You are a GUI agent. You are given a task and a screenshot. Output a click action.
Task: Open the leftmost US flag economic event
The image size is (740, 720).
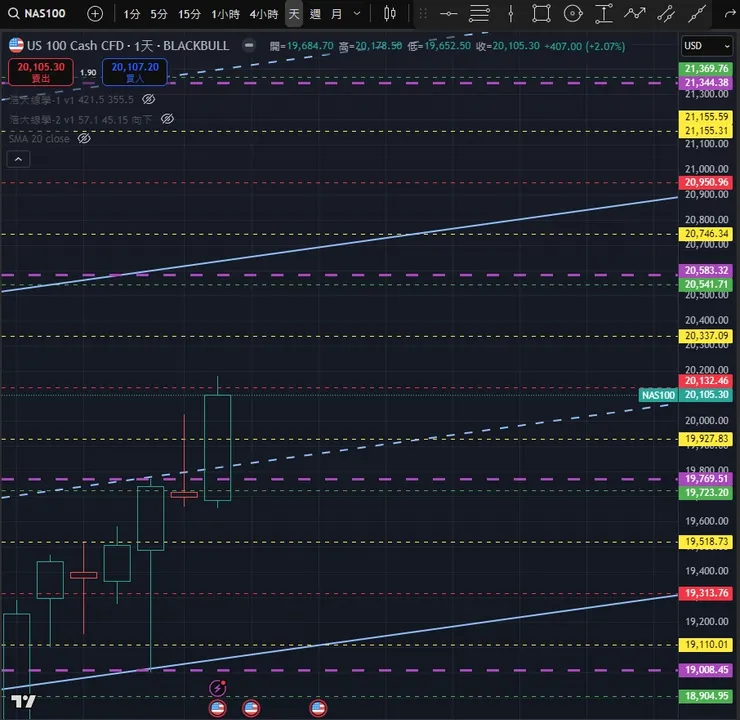(x=218, y=708)
